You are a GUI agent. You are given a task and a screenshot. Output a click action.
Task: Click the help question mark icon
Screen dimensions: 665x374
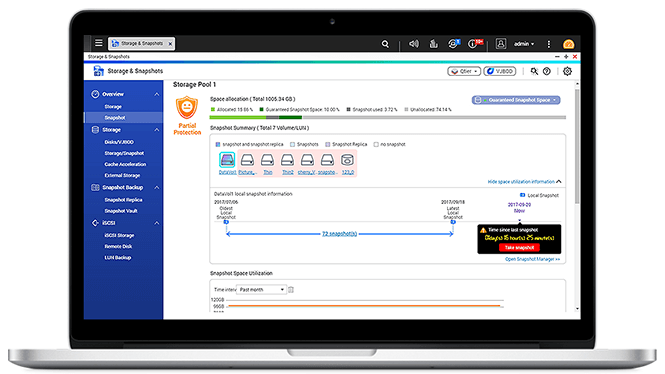click(547, 71)
